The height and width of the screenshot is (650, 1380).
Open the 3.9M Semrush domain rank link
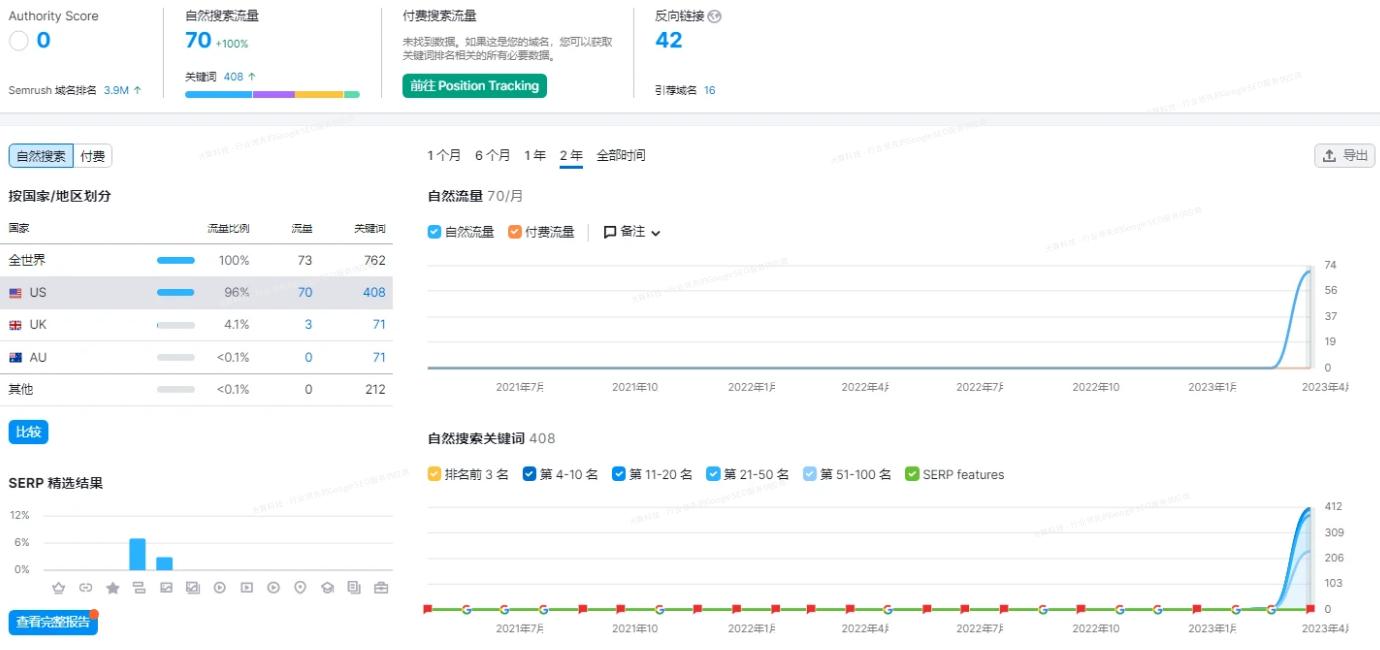click(116, 89)
